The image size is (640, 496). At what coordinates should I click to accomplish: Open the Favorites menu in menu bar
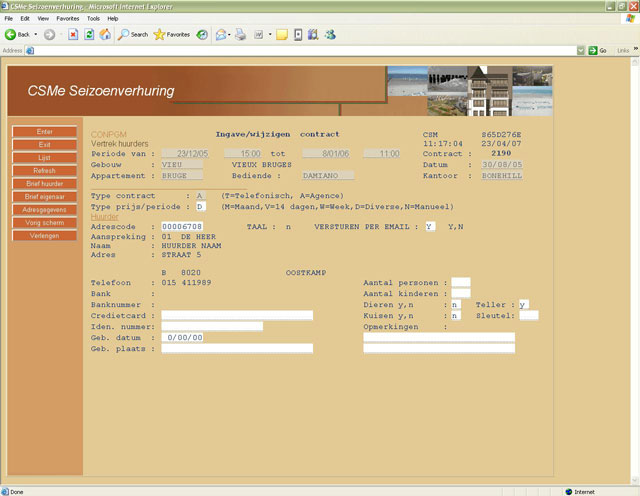[x=67, y=18]
